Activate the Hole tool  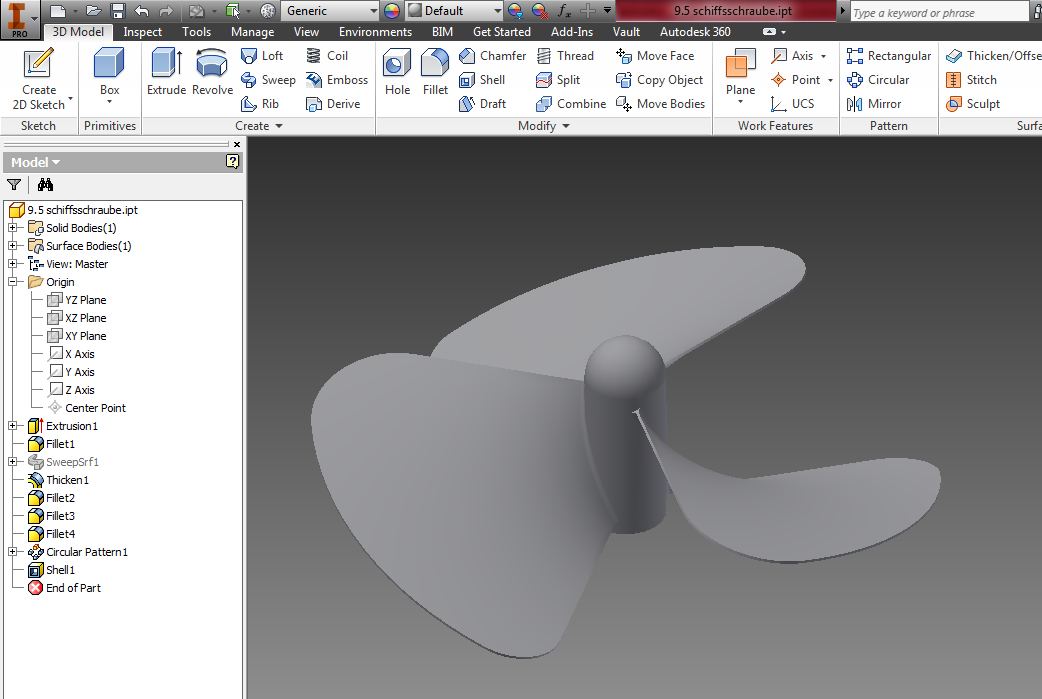click(x=397, y=72)
